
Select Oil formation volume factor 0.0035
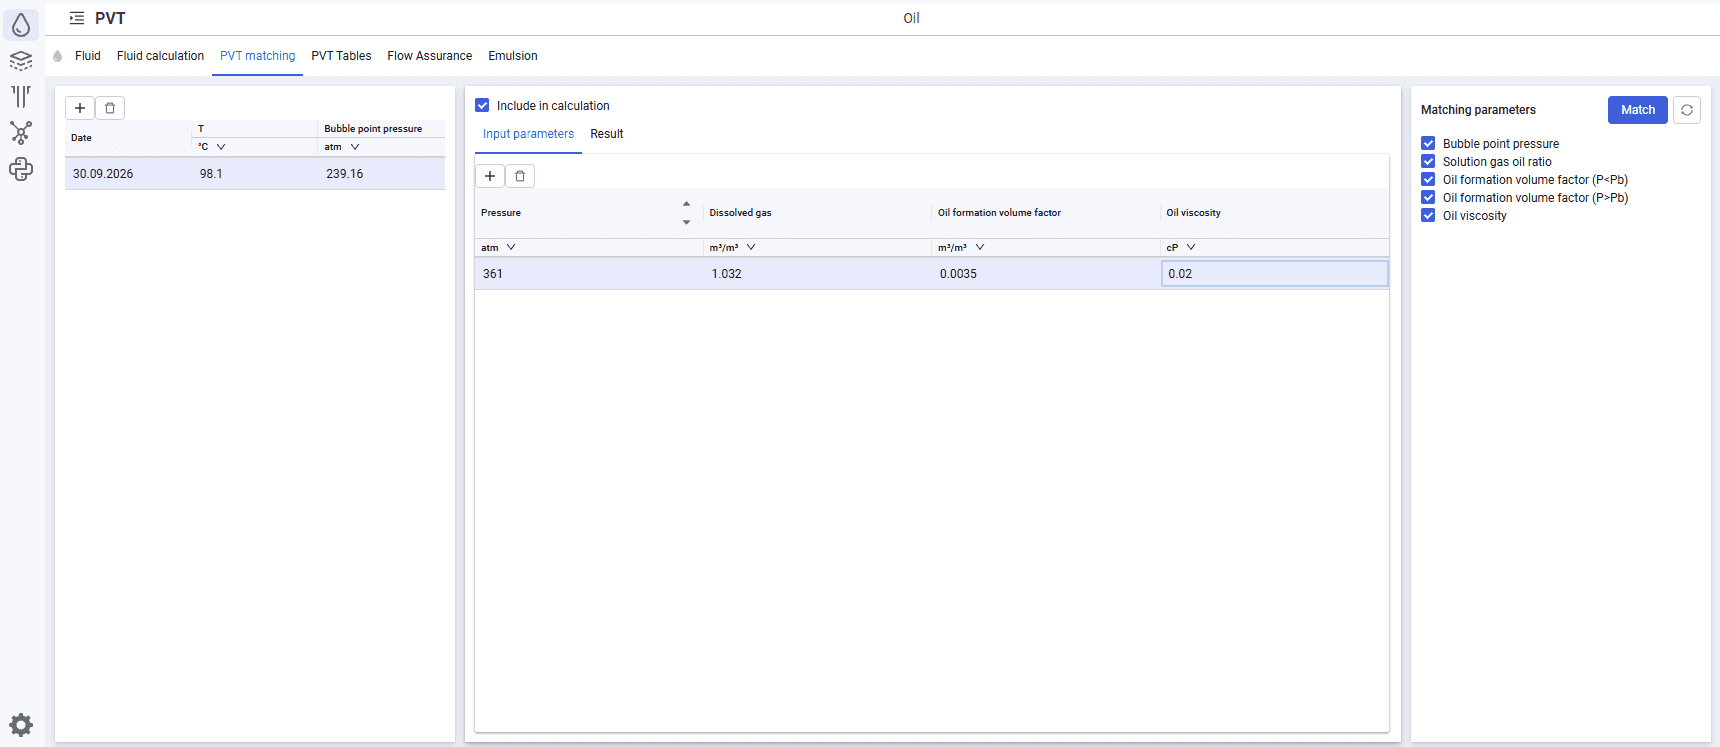click(1046, 274)
